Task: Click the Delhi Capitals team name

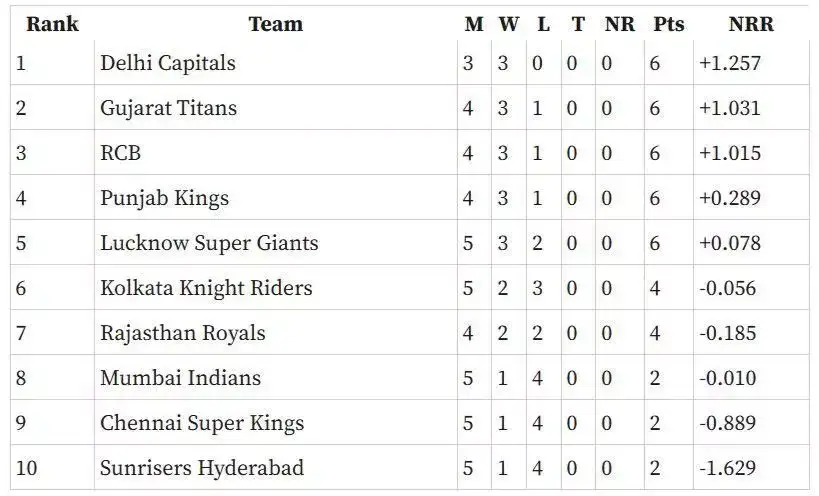Action: pyautogui.click(x=168, y=63)
